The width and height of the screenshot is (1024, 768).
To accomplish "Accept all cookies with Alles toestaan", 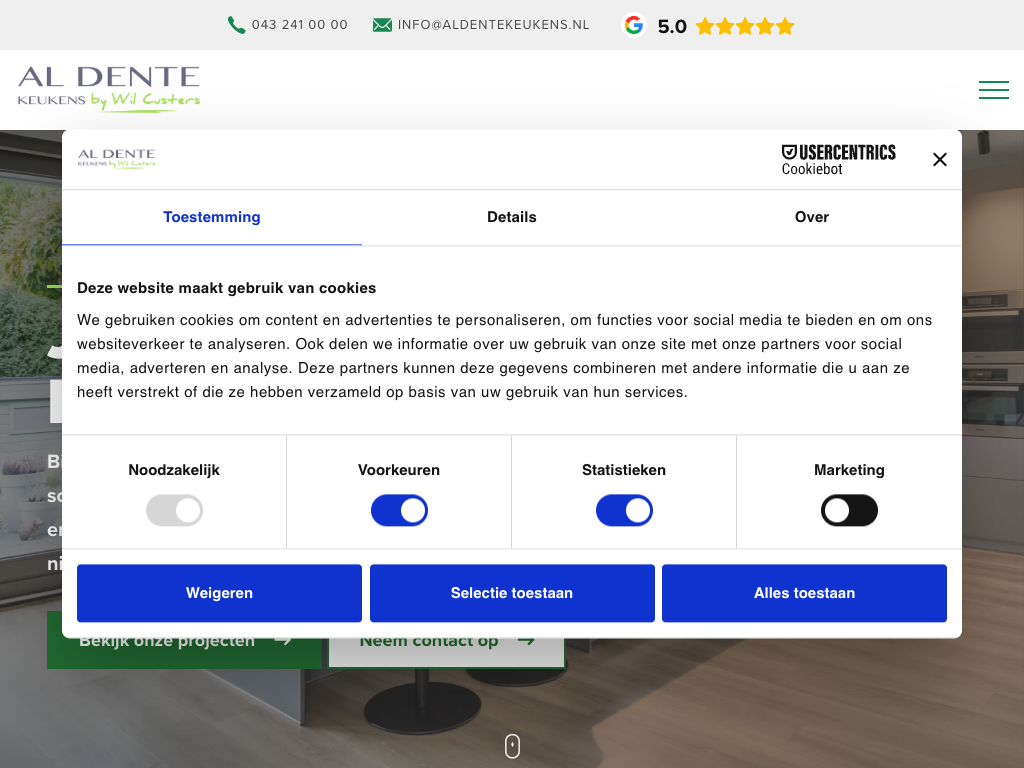I will pos(804,593).
